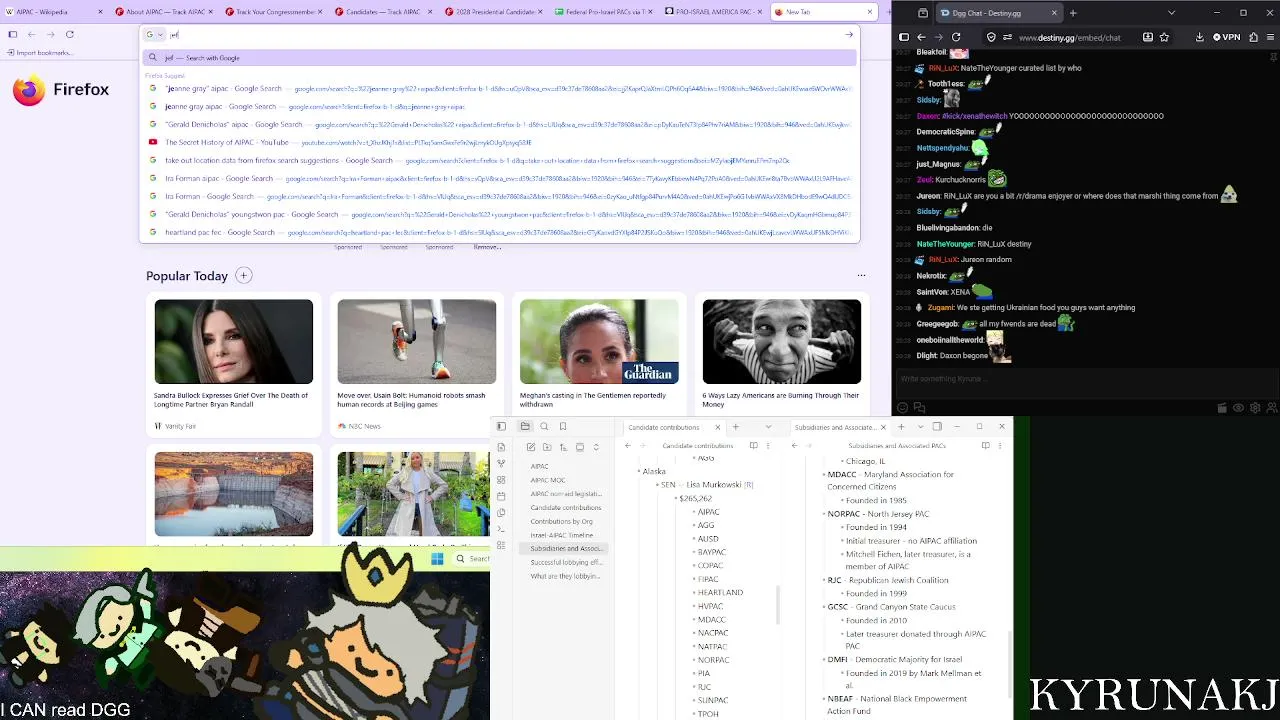
Task: Open Obsidian search magnifier icon
Action: [544, 427]
